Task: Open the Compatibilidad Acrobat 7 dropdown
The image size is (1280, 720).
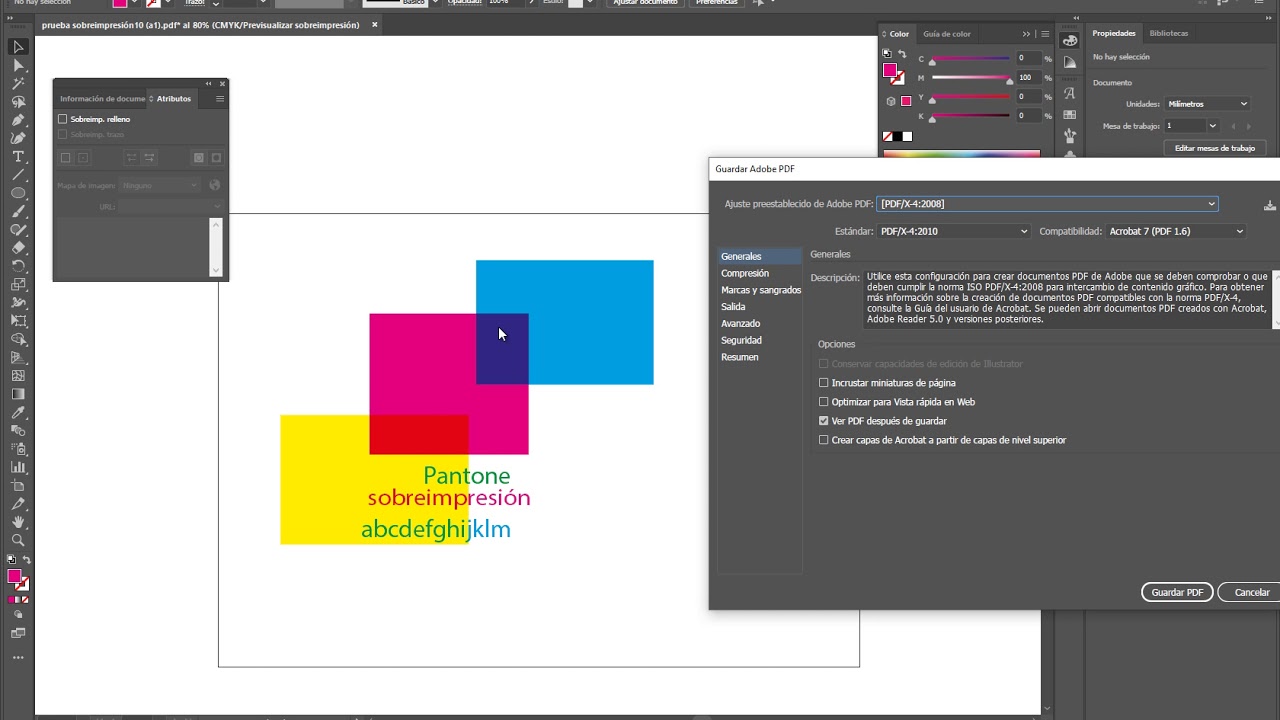Action: point(1176,231)
